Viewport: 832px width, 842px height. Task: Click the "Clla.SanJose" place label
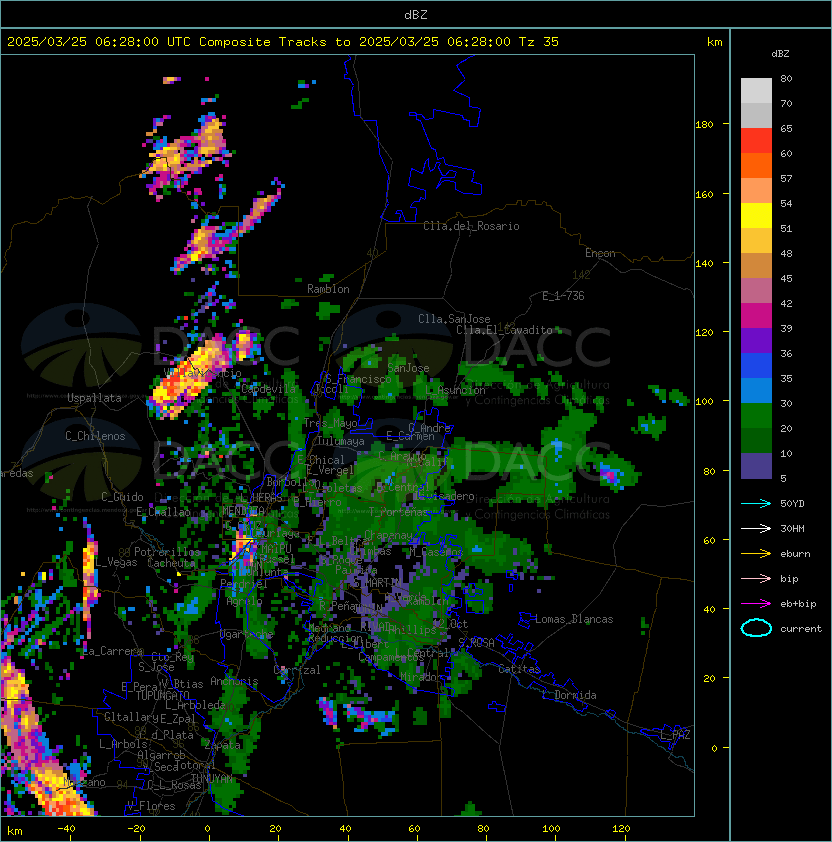point(454,319)
